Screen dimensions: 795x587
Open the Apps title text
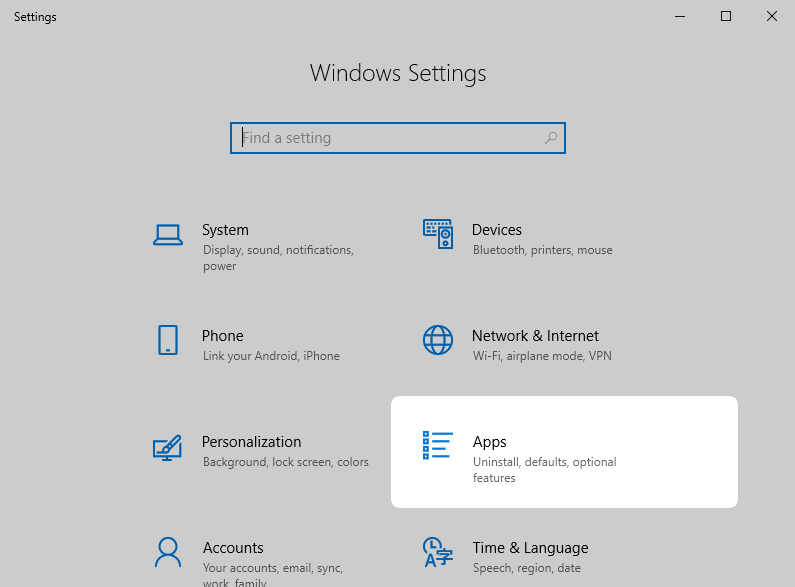pos(490,442)
